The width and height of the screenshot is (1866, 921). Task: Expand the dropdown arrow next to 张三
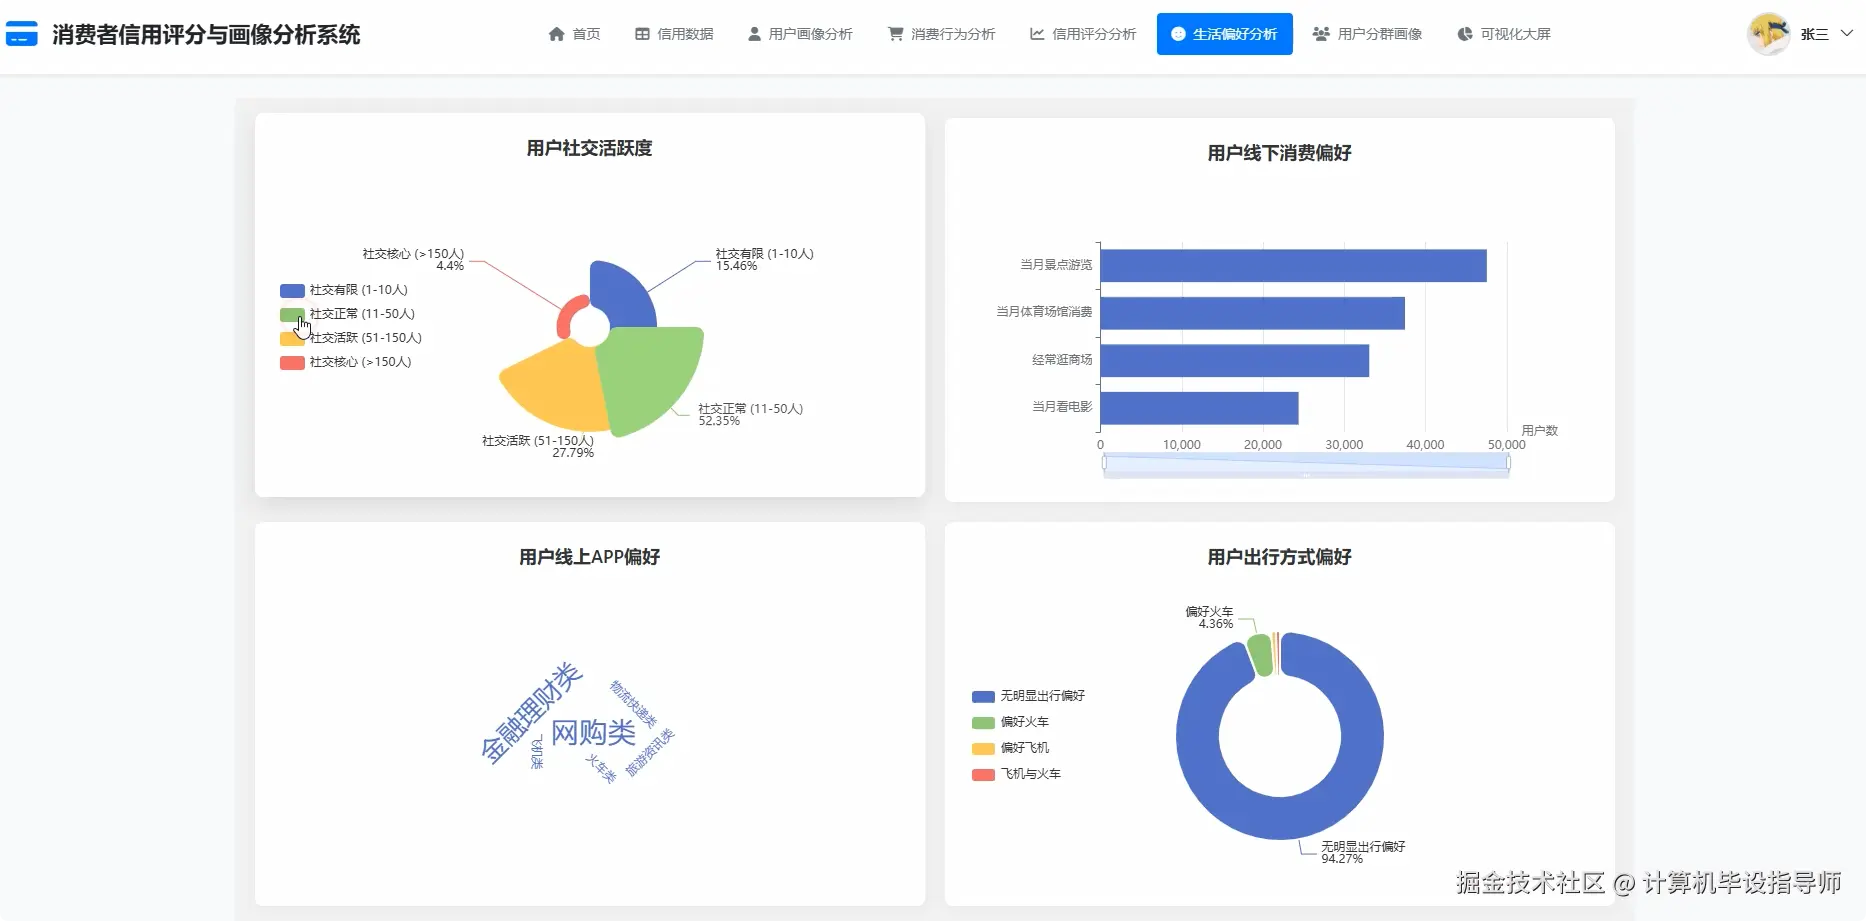click(1847, 33)
